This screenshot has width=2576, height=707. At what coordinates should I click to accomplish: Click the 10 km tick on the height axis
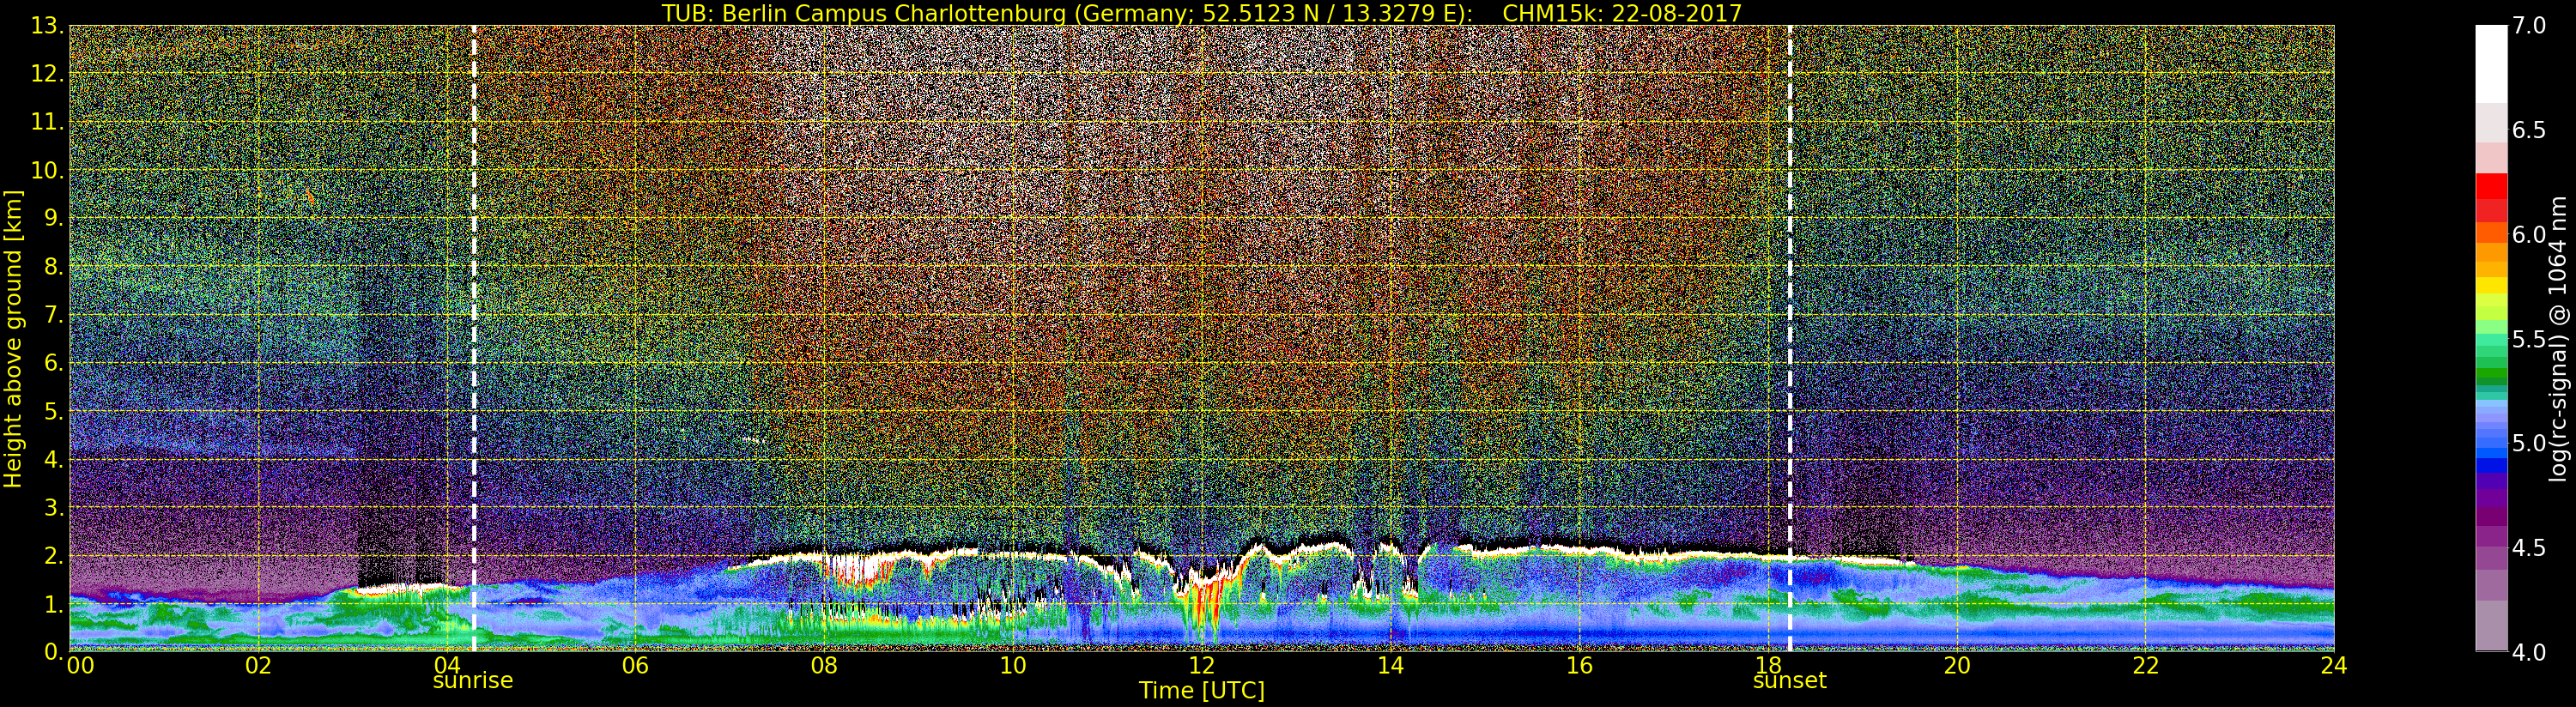tap(46, 170)
